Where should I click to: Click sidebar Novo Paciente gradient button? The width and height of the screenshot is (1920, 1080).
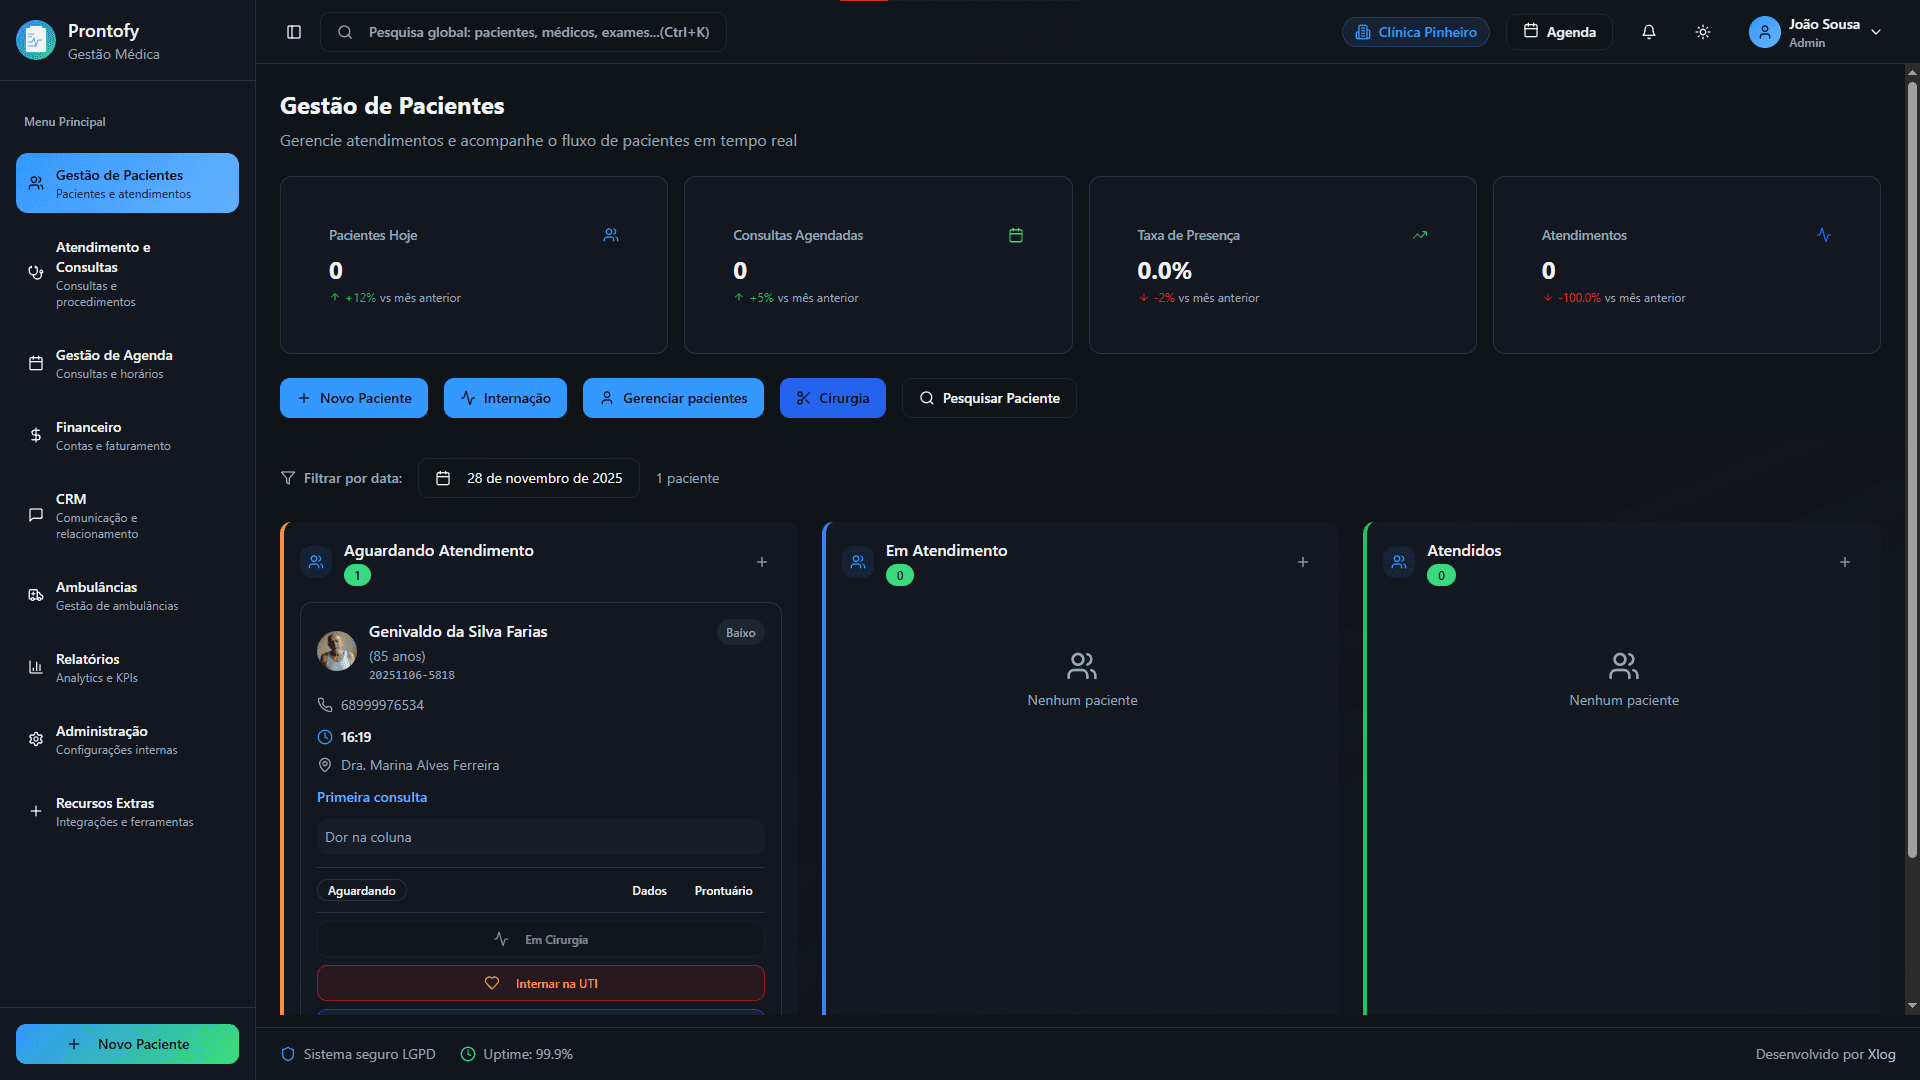(127, 1044)
